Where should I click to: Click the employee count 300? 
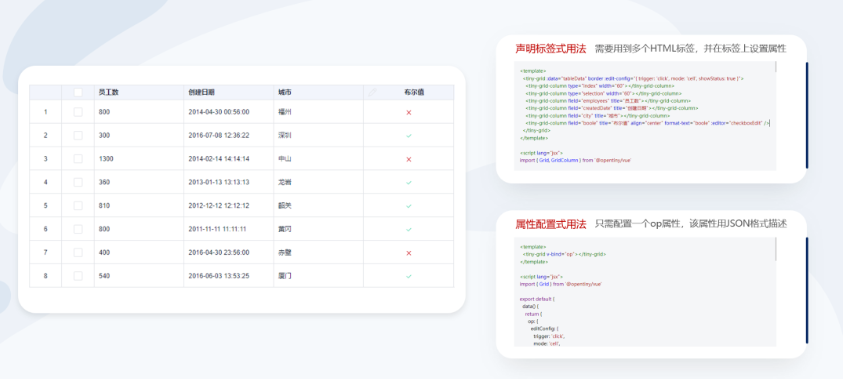(x=104, y=135)
